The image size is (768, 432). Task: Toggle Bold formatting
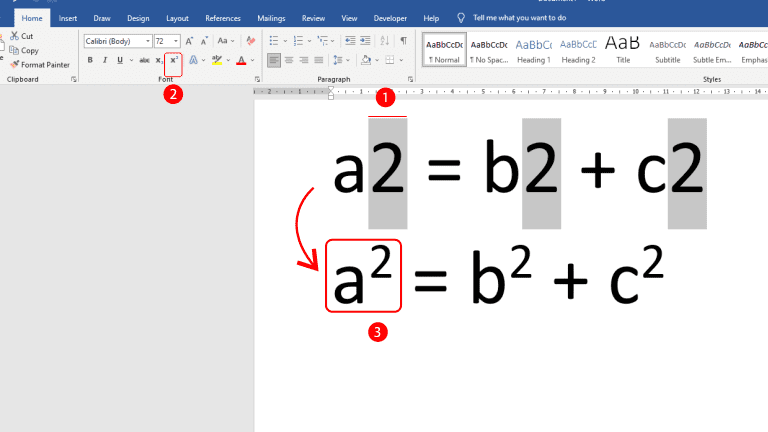click(x=90, y=60)
